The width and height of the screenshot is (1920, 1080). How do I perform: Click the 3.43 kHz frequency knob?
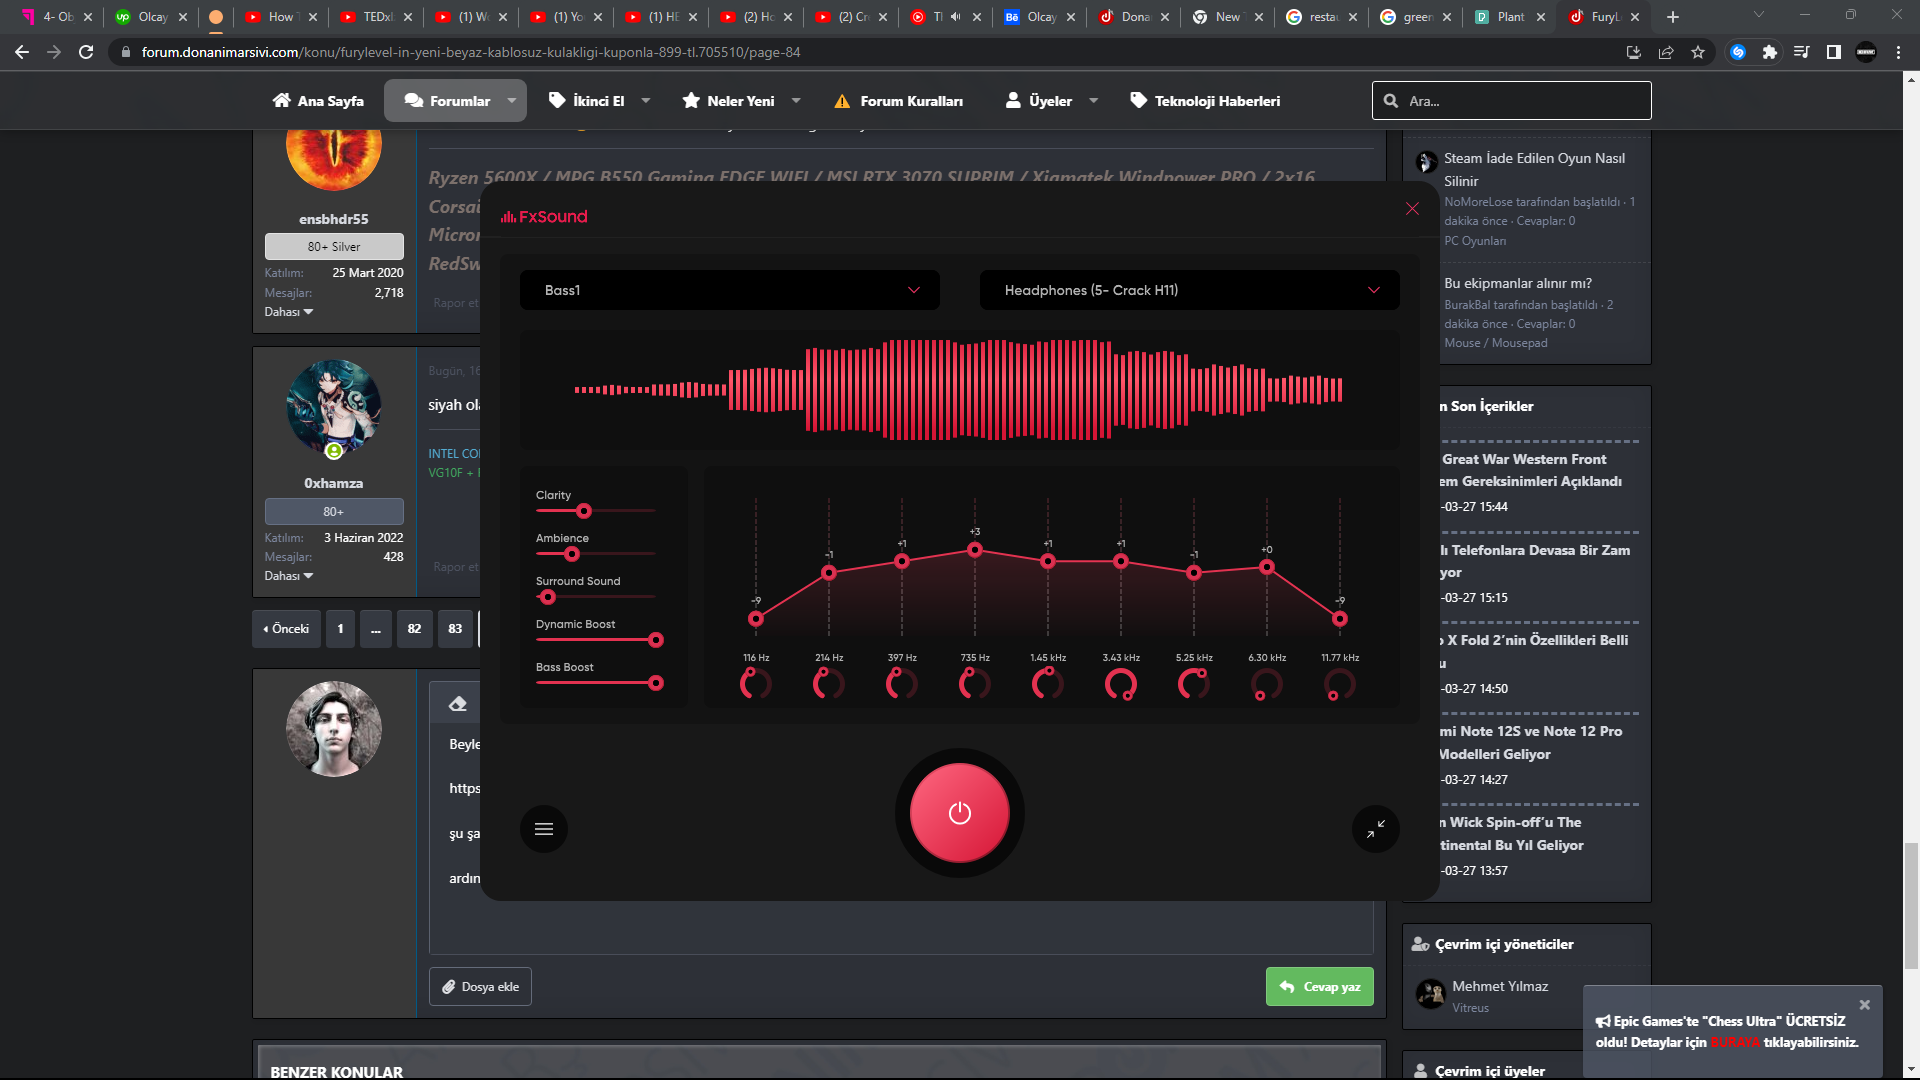[1121, 684]
